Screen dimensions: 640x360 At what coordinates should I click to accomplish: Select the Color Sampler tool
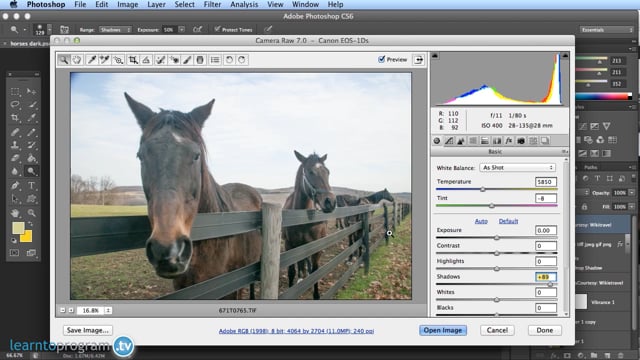coord(104,60)
